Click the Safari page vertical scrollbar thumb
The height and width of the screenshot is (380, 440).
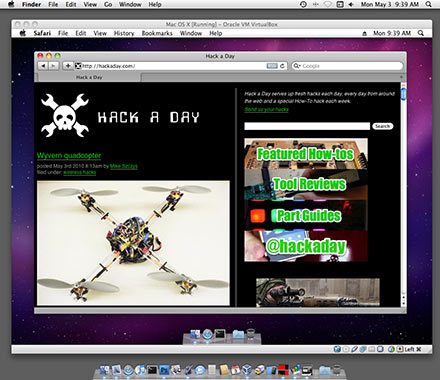[403, 93]
